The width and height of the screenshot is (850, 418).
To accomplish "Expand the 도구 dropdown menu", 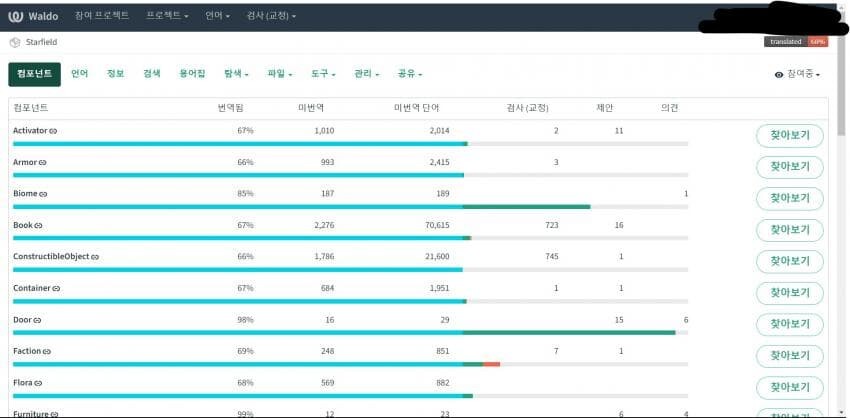I will point(323,74).
